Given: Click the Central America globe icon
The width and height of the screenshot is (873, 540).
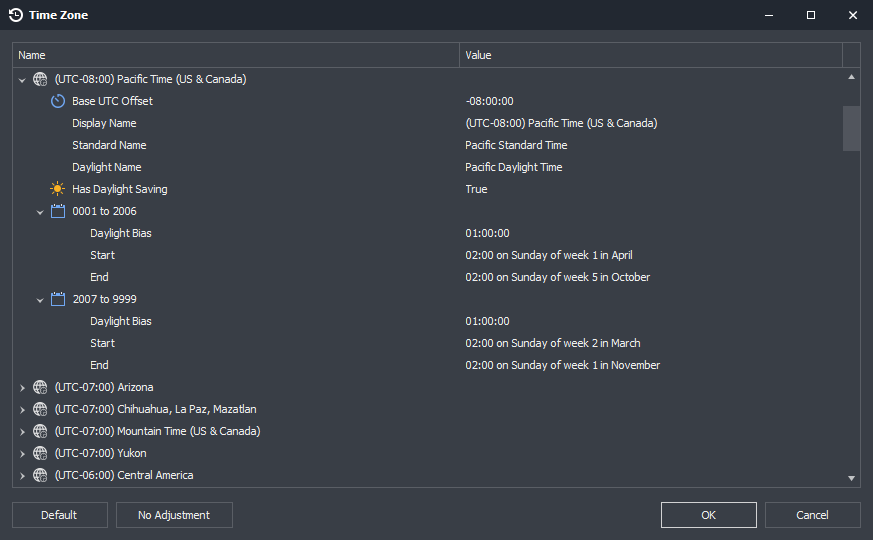Looking at the screenshot, I should (40, 475).
